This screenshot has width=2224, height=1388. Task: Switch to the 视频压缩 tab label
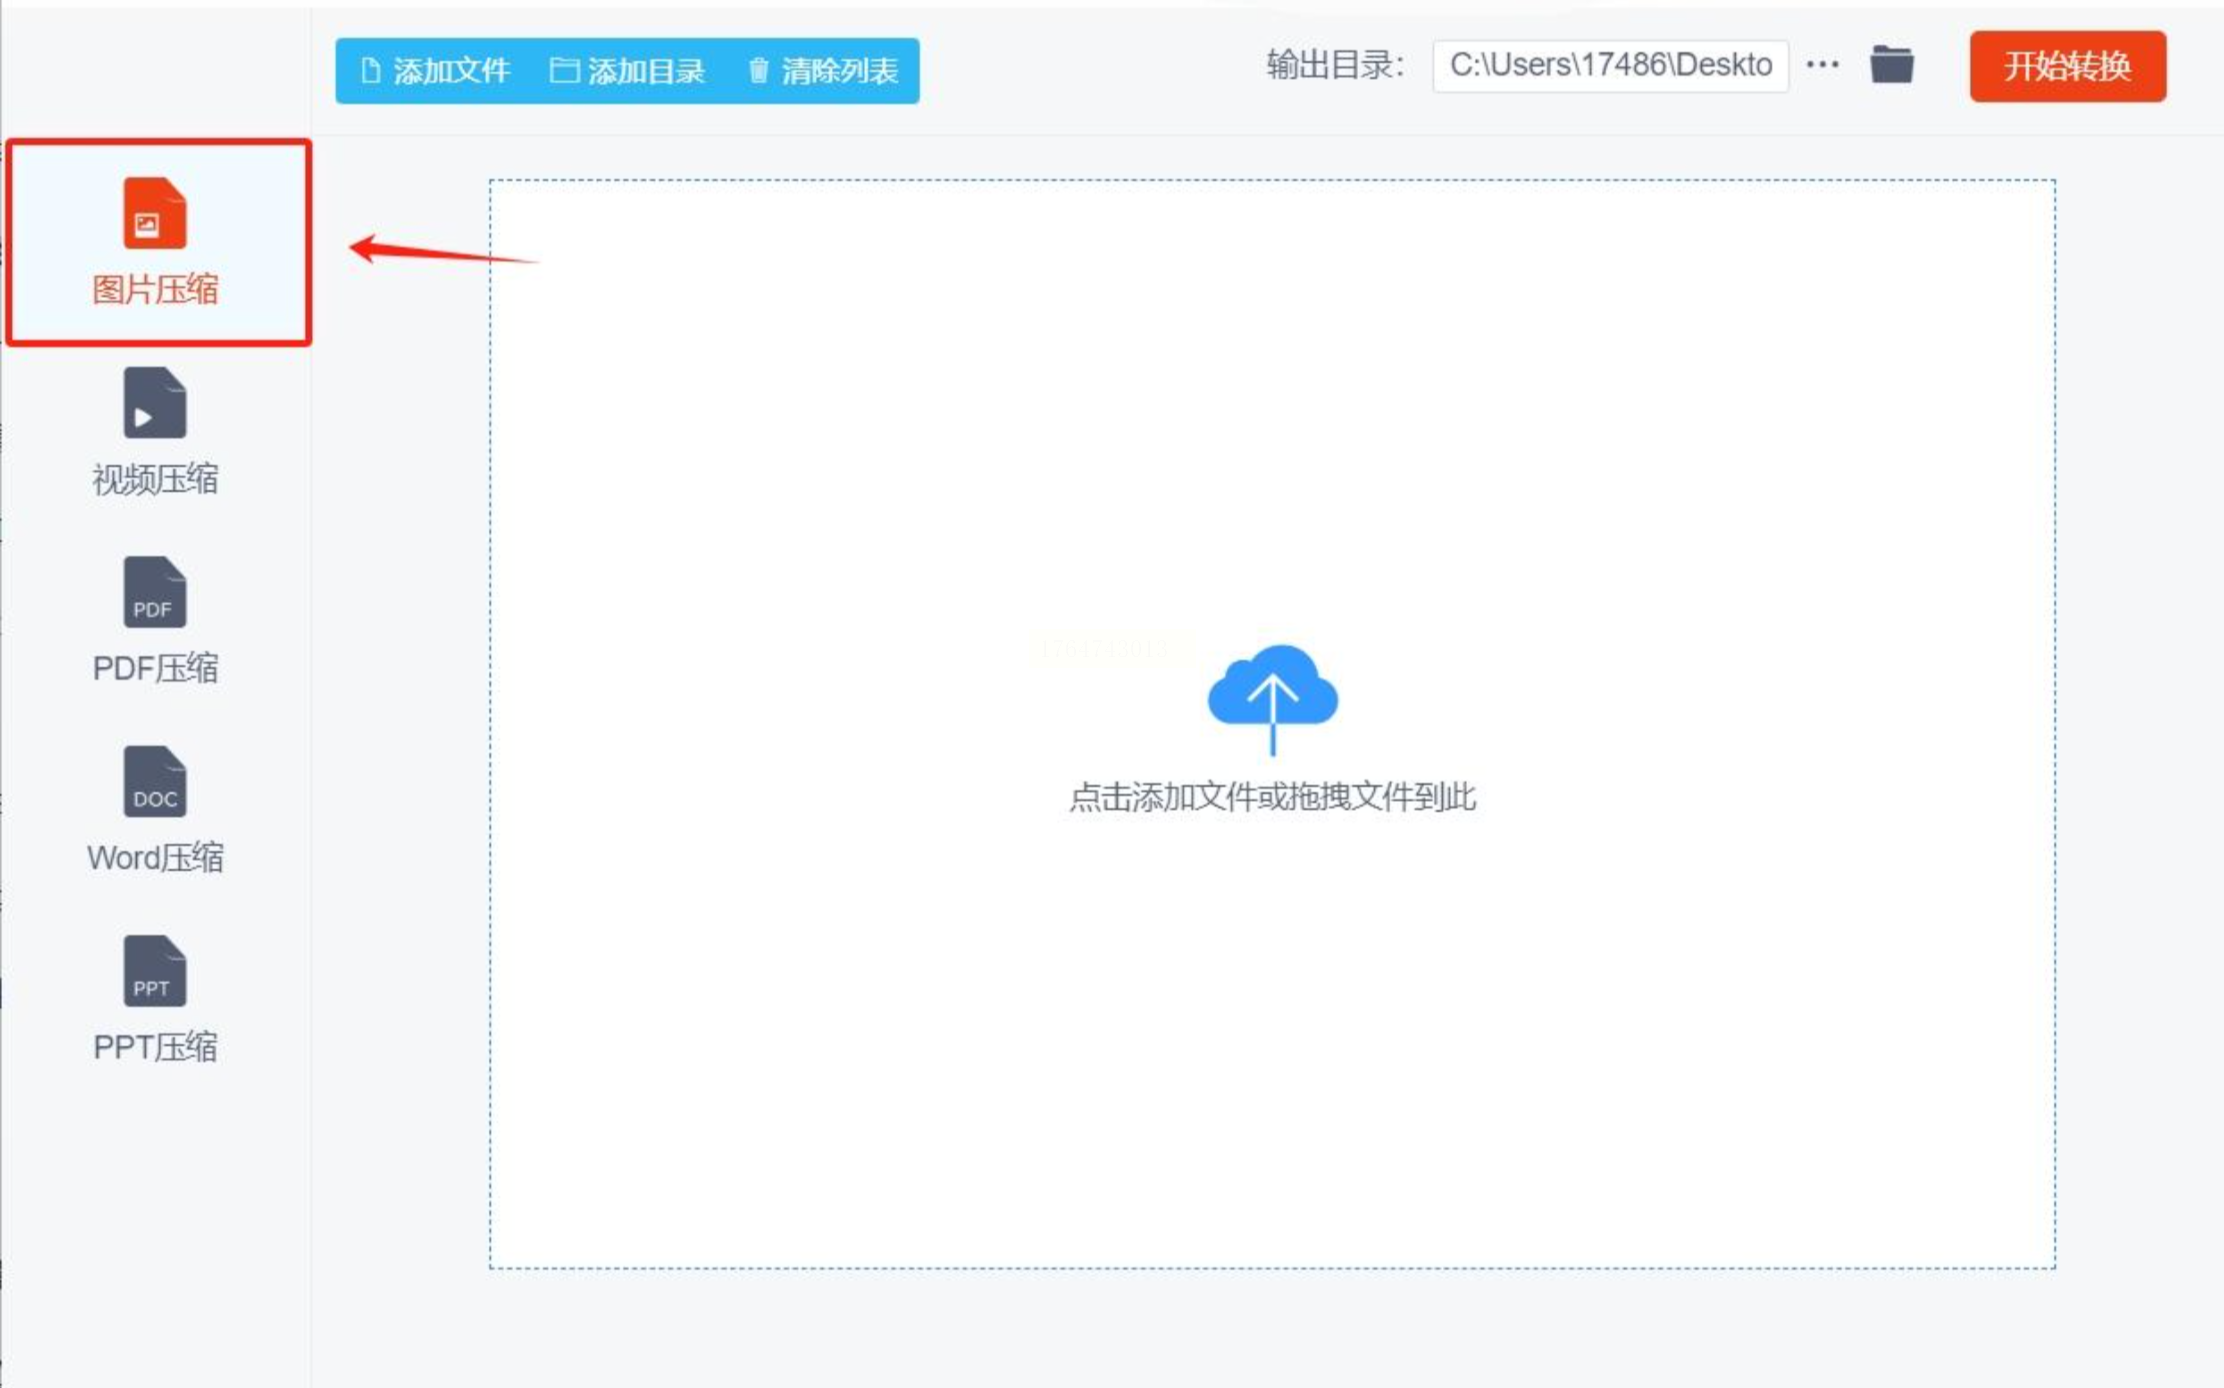155,480
